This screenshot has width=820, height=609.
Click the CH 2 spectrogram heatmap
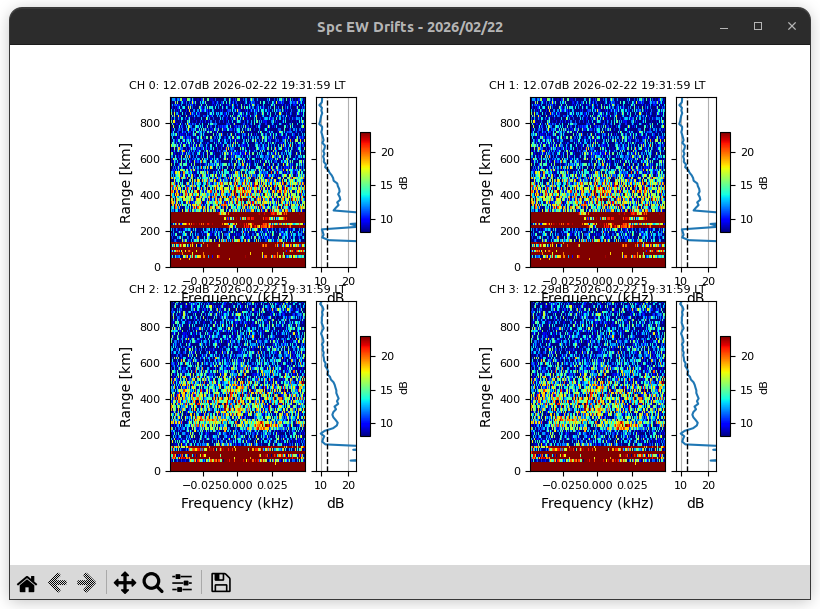tap(237, 386)
